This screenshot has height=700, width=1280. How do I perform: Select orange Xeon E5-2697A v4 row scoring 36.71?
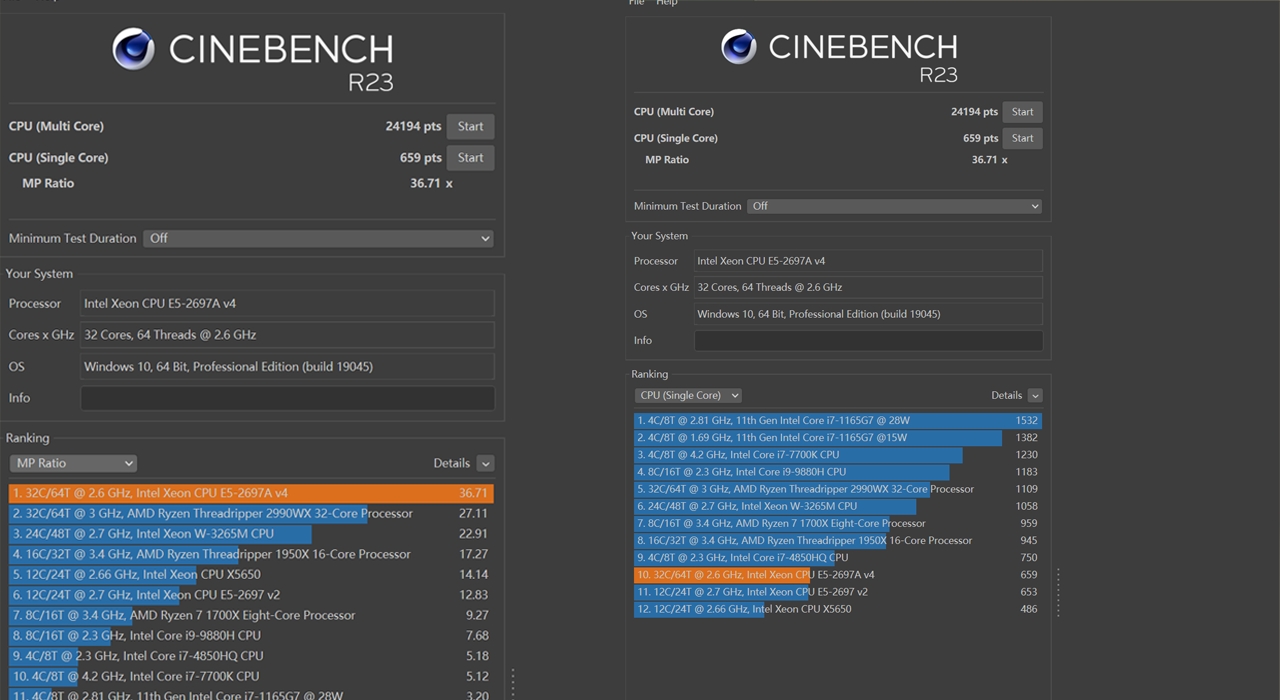(251, 493)
